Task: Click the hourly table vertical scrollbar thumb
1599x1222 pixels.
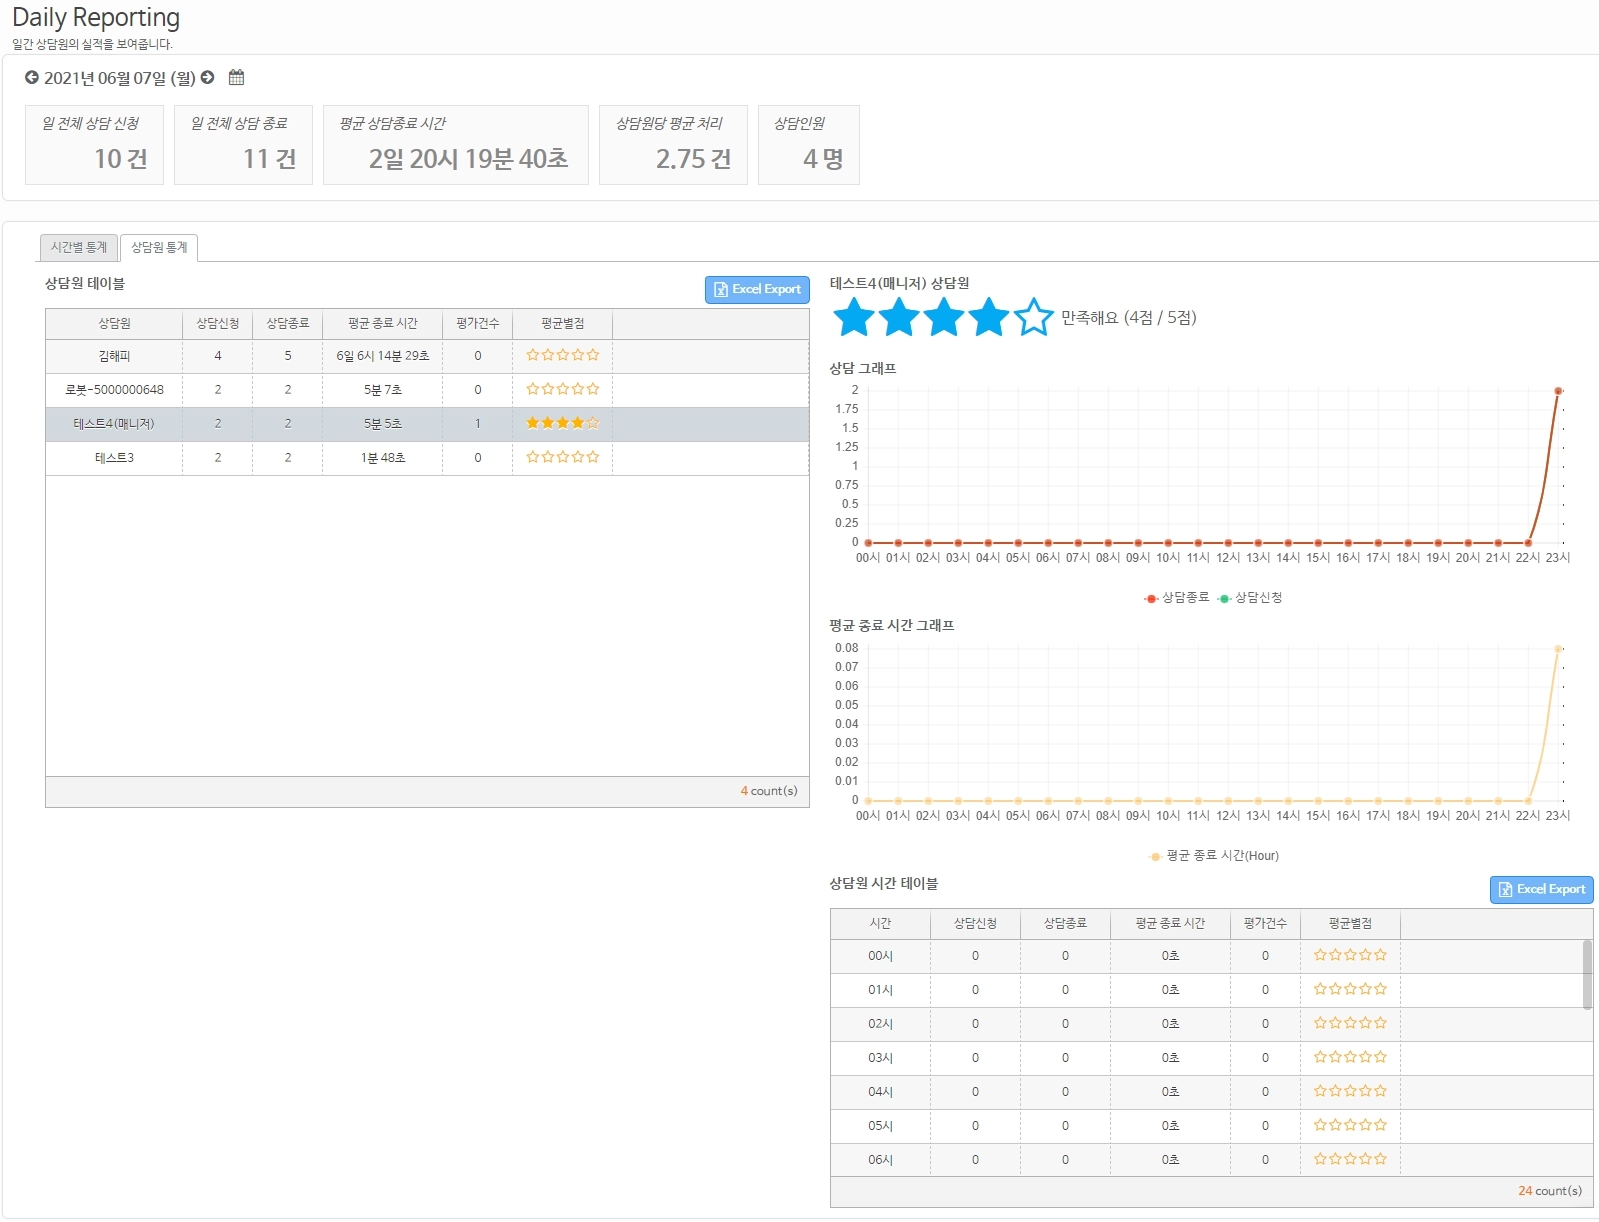Action: pyautogui.click(x=1588, y=975)
